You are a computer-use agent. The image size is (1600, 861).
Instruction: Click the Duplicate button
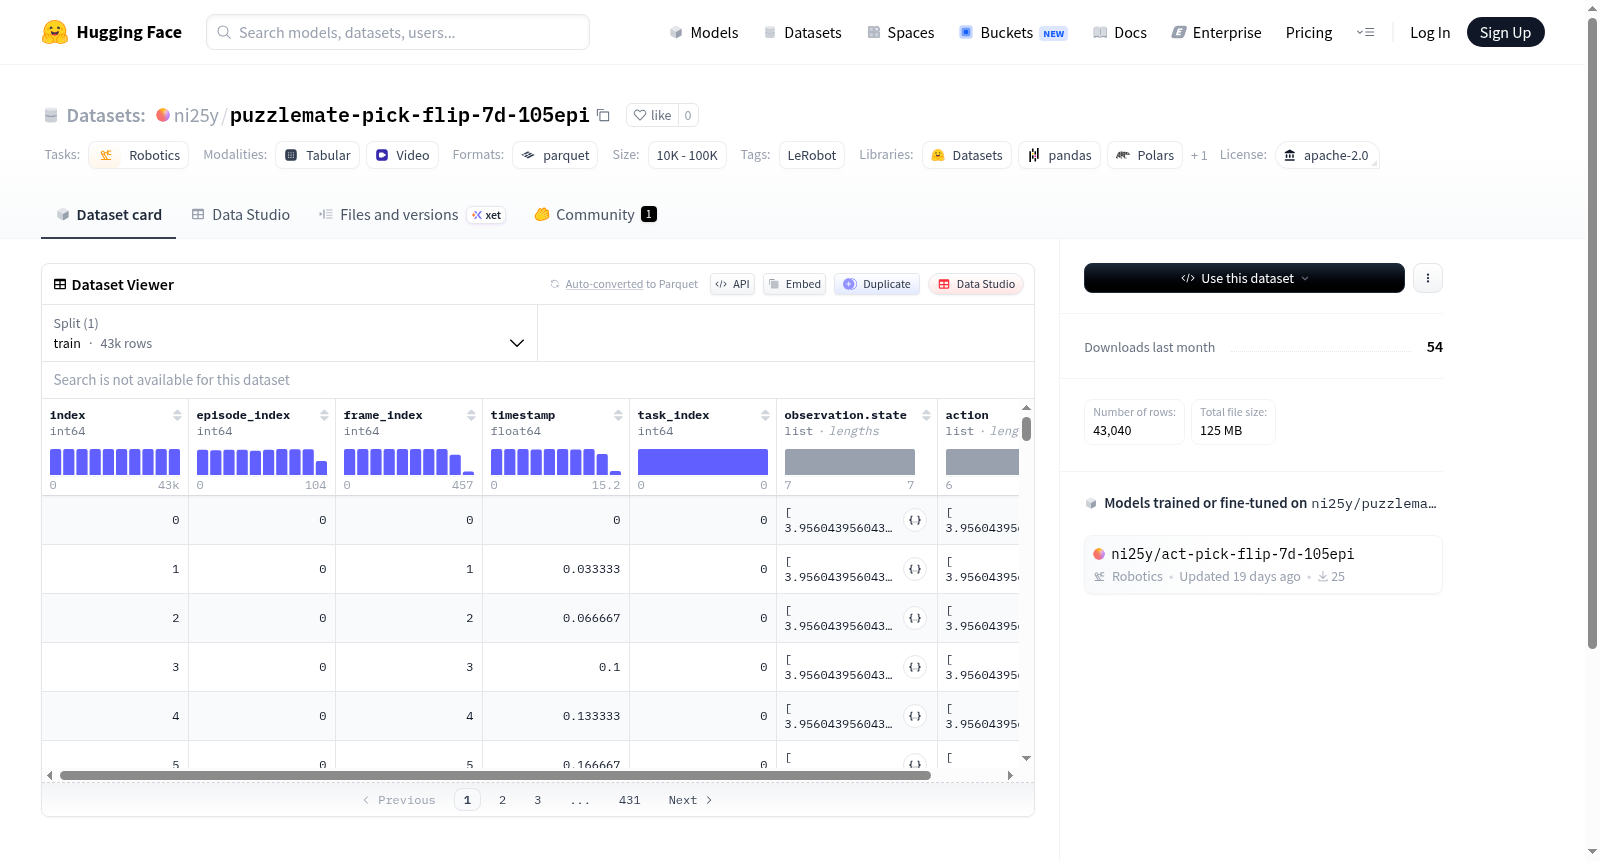(x=876, y=284)
